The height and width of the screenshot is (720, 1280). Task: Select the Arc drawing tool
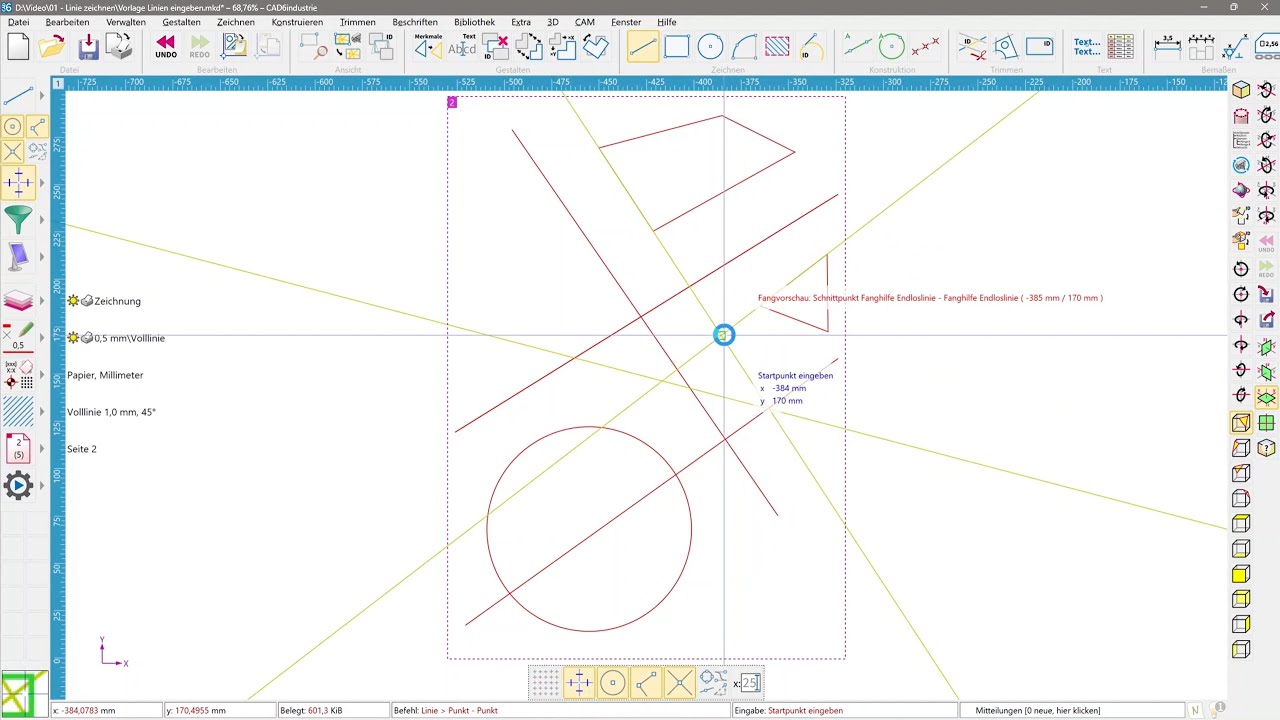744,46
